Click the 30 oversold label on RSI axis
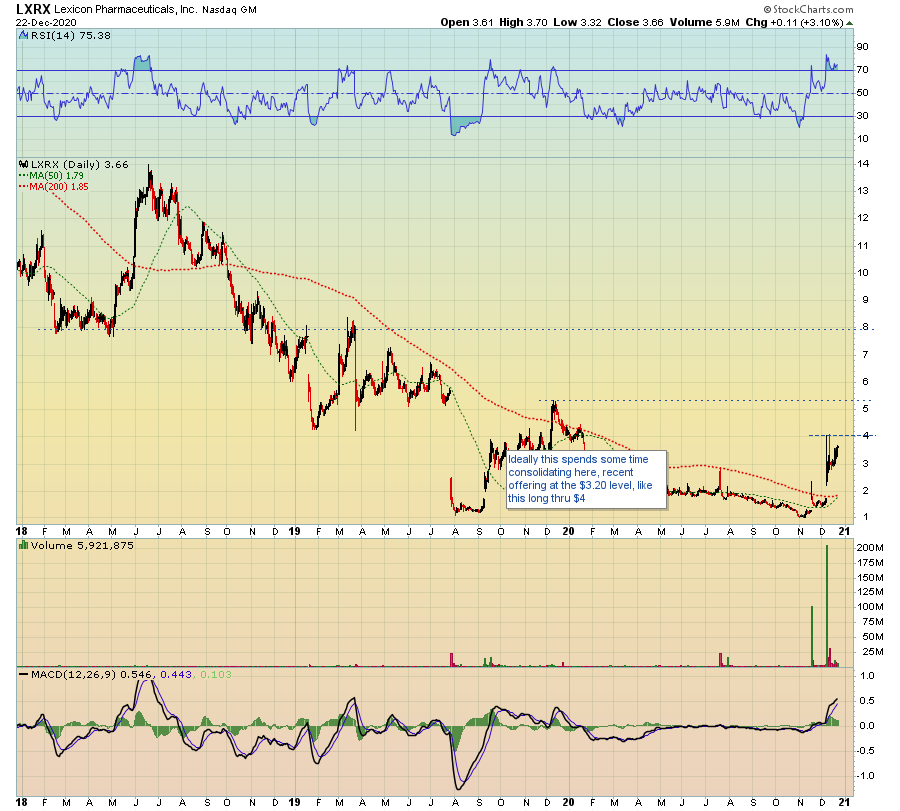The width and height of the screenshot is (900, 811). pyautogui.click(x=862, y=116)
